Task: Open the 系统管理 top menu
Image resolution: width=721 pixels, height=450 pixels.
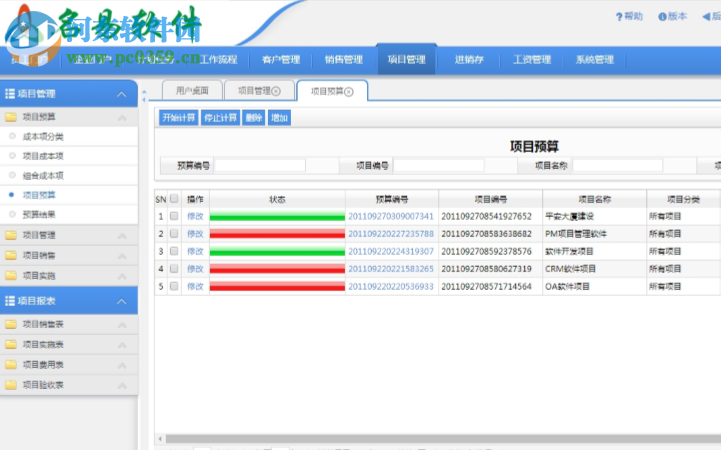Action: click(x=595, y=60)
